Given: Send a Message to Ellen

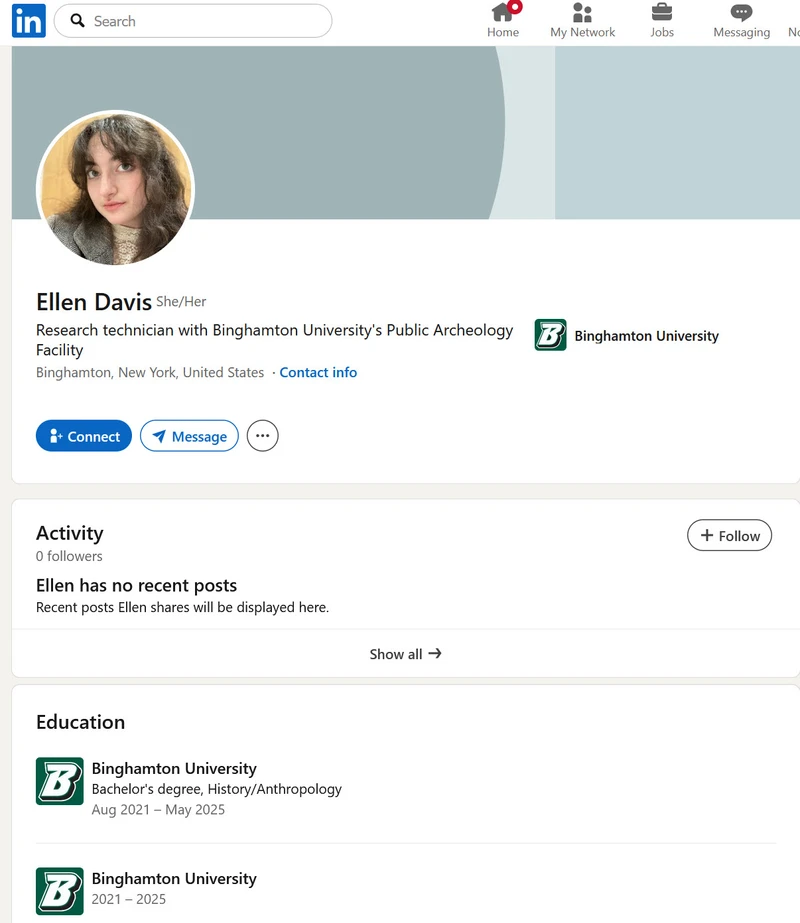Looking at the screenshot, I should 189,436.
